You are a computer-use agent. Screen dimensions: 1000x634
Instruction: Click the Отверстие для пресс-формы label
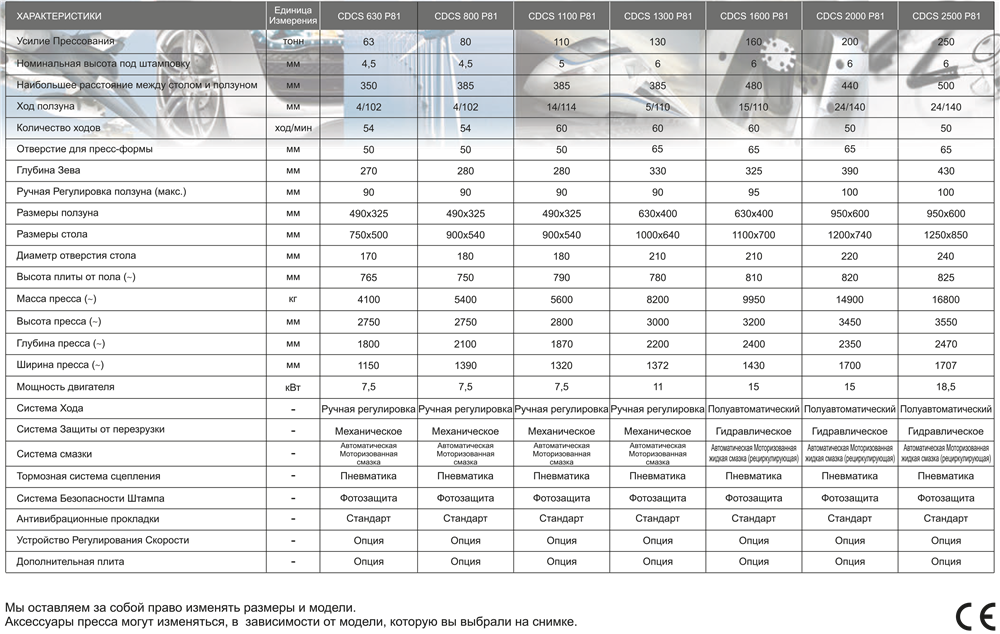pyautogui.click(x=84, y=149)
